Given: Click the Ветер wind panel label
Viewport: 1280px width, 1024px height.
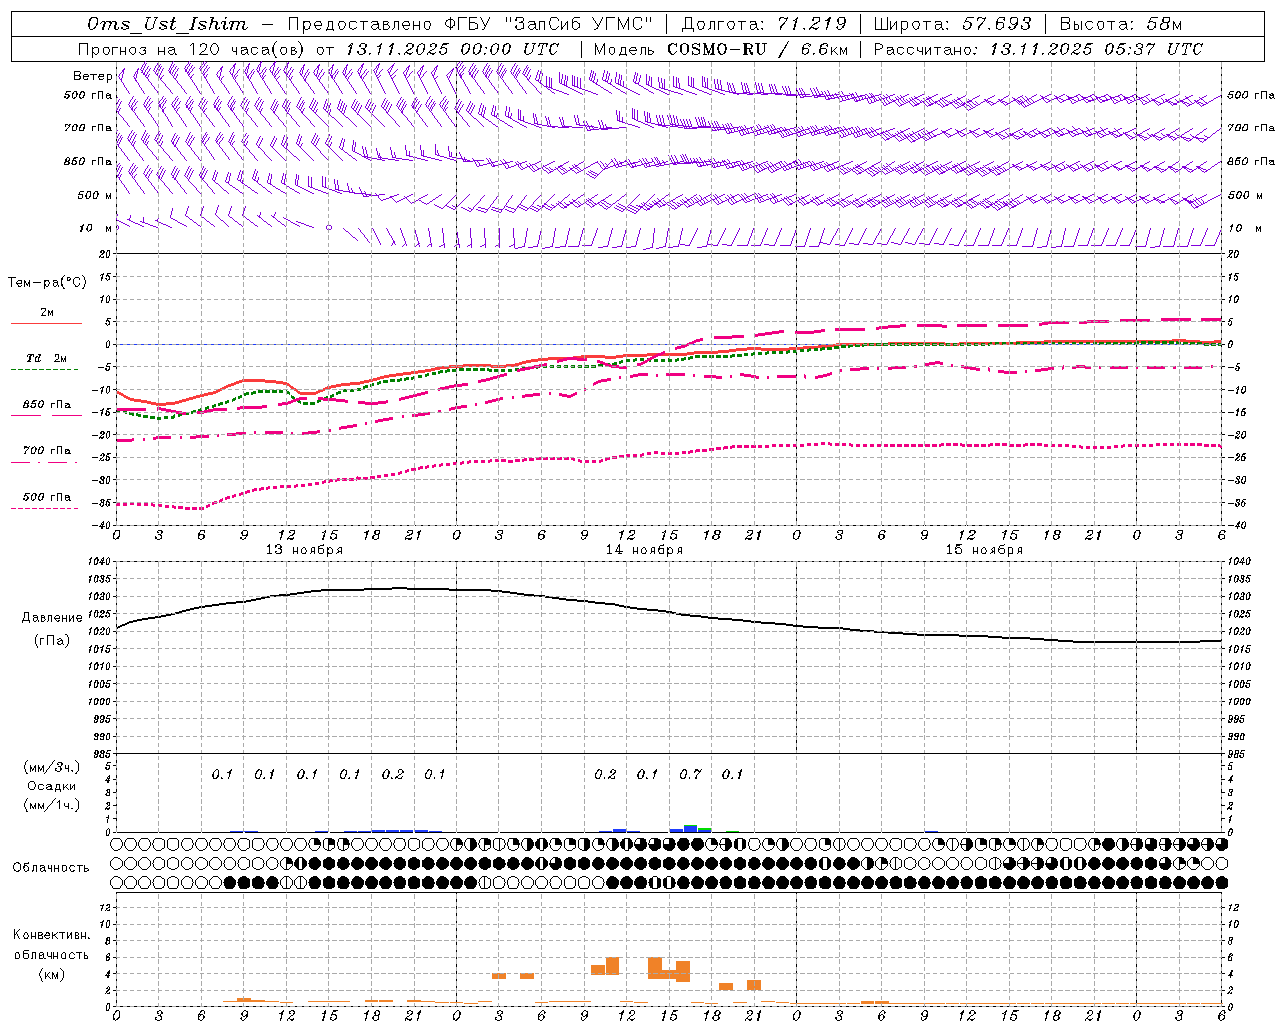Looking at the screenshot, I should coord(92,76).
